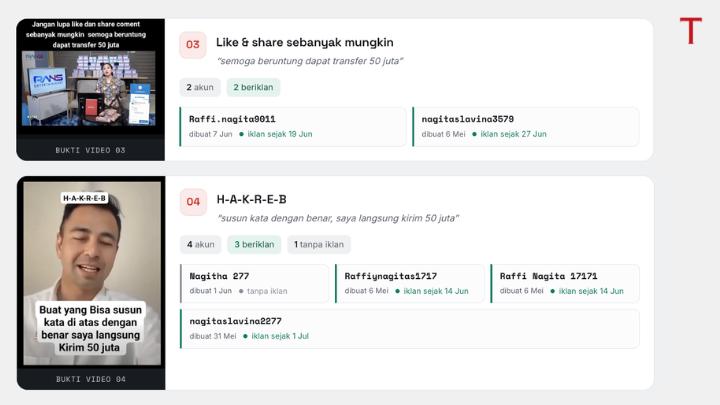Select the 3 beriklan tag
This screenshot has height=405, width=720.
[254, 244]
